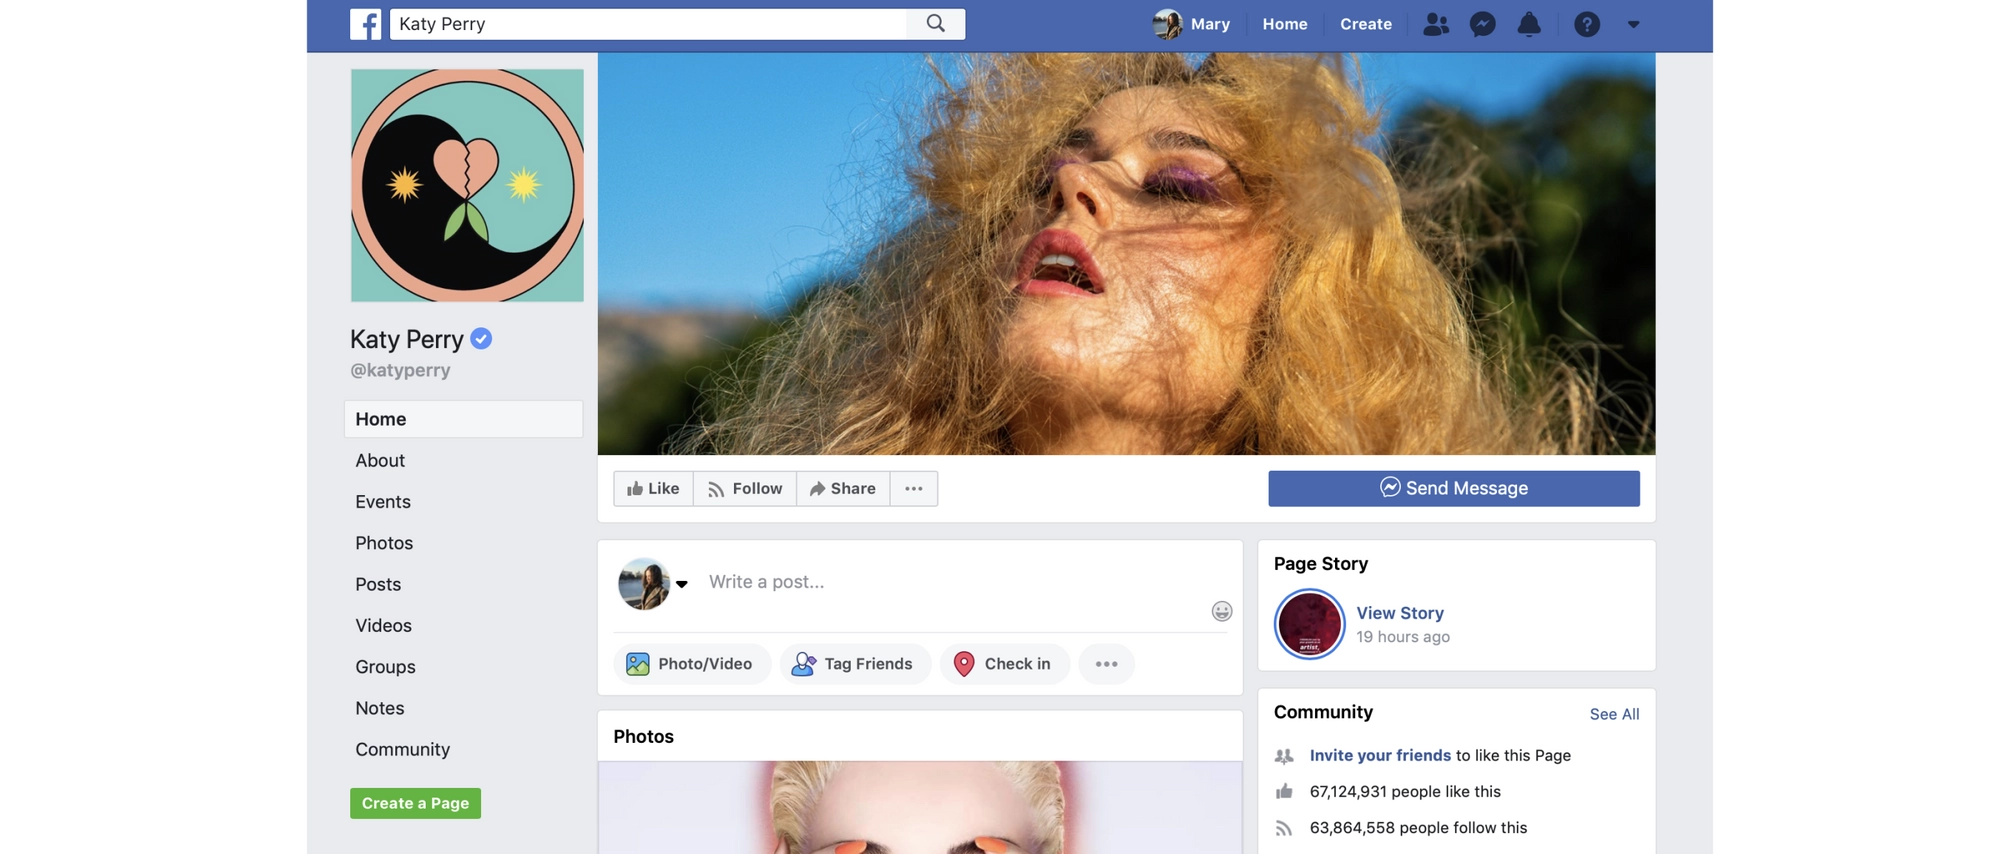
Task: Click the Send Message button
Action: (x=1454, y=488)
